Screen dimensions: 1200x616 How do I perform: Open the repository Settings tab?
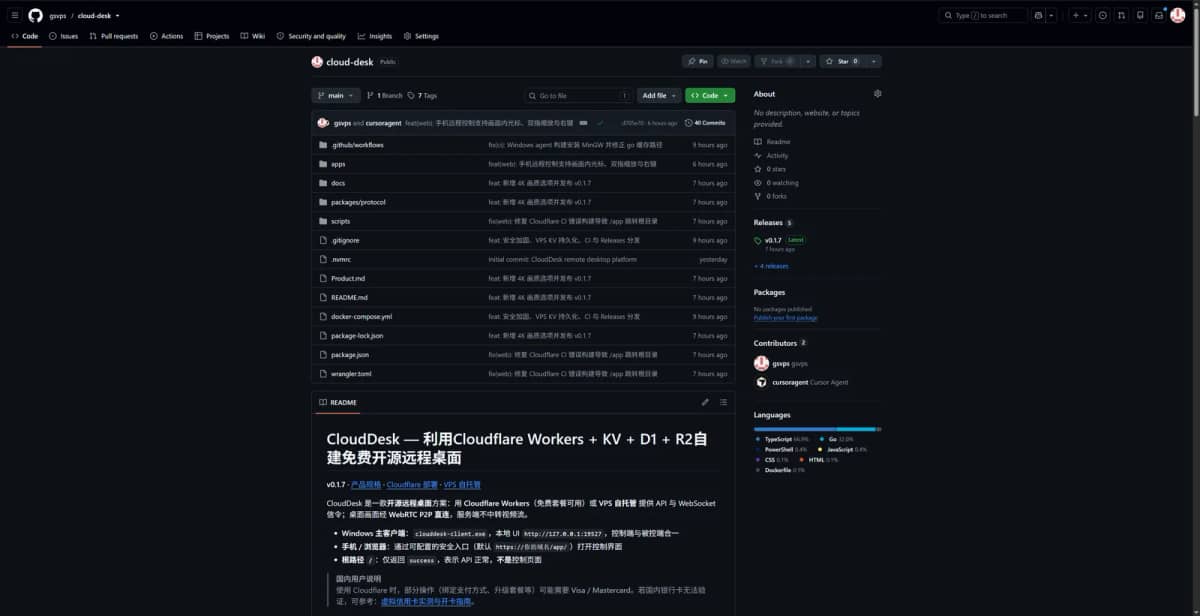tap(421, 36)
